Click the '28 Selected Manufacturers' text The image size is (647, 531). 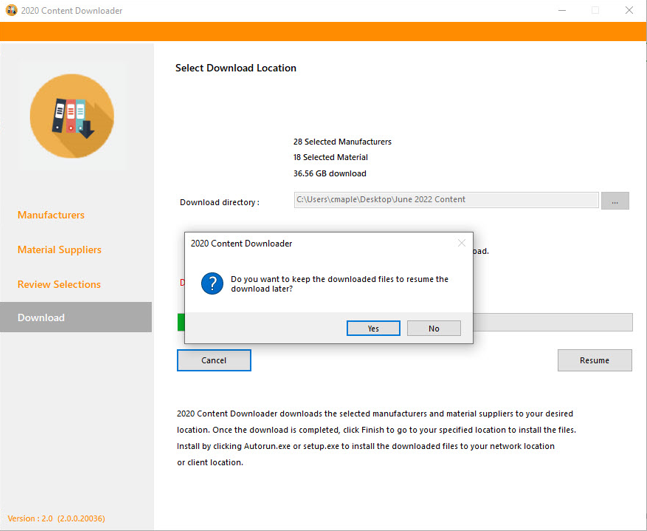(x=342, y=142)
